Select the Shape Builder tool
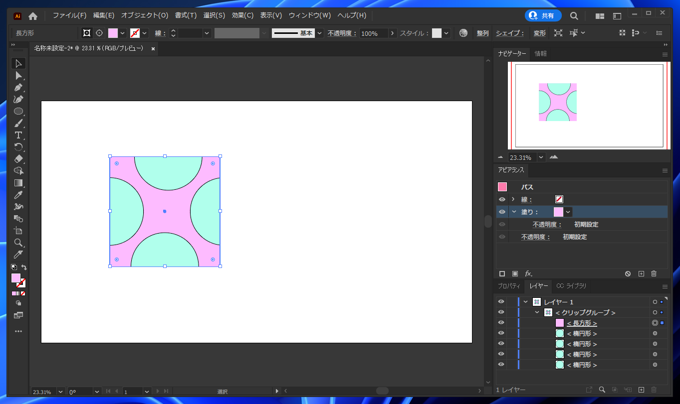 18,171
